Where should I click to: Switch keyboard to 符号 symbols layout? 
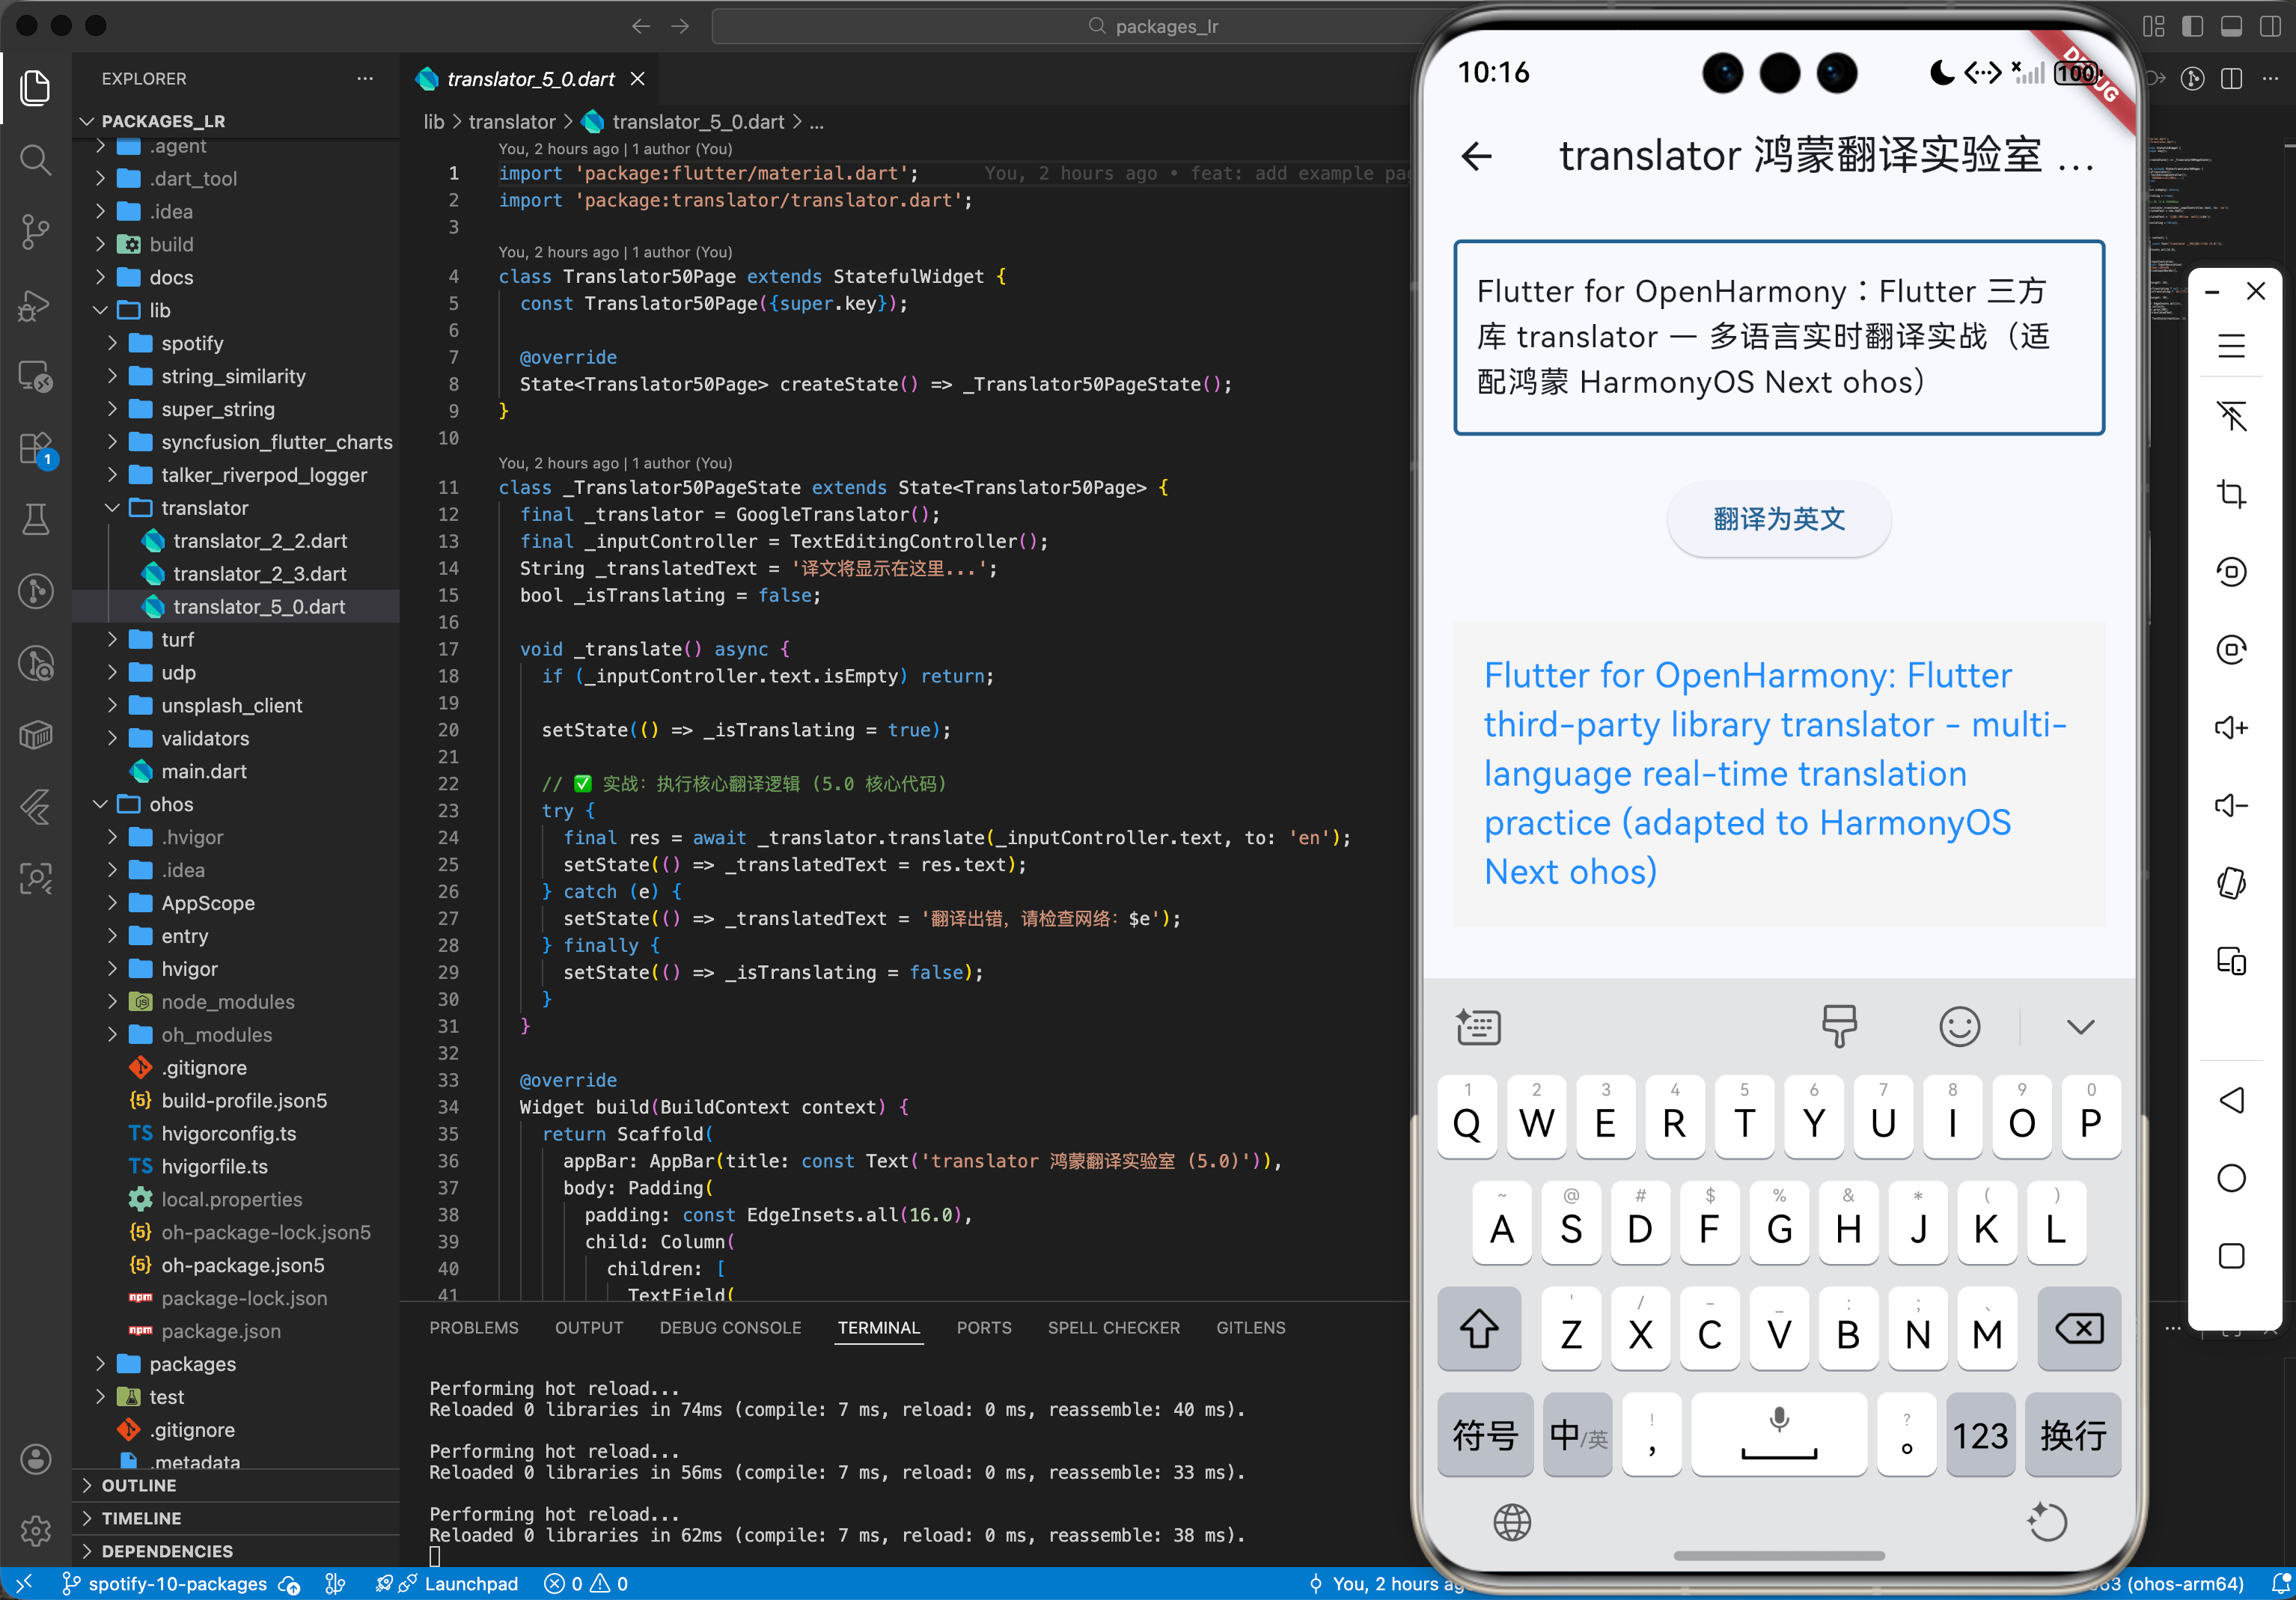pos(1485,1434)
